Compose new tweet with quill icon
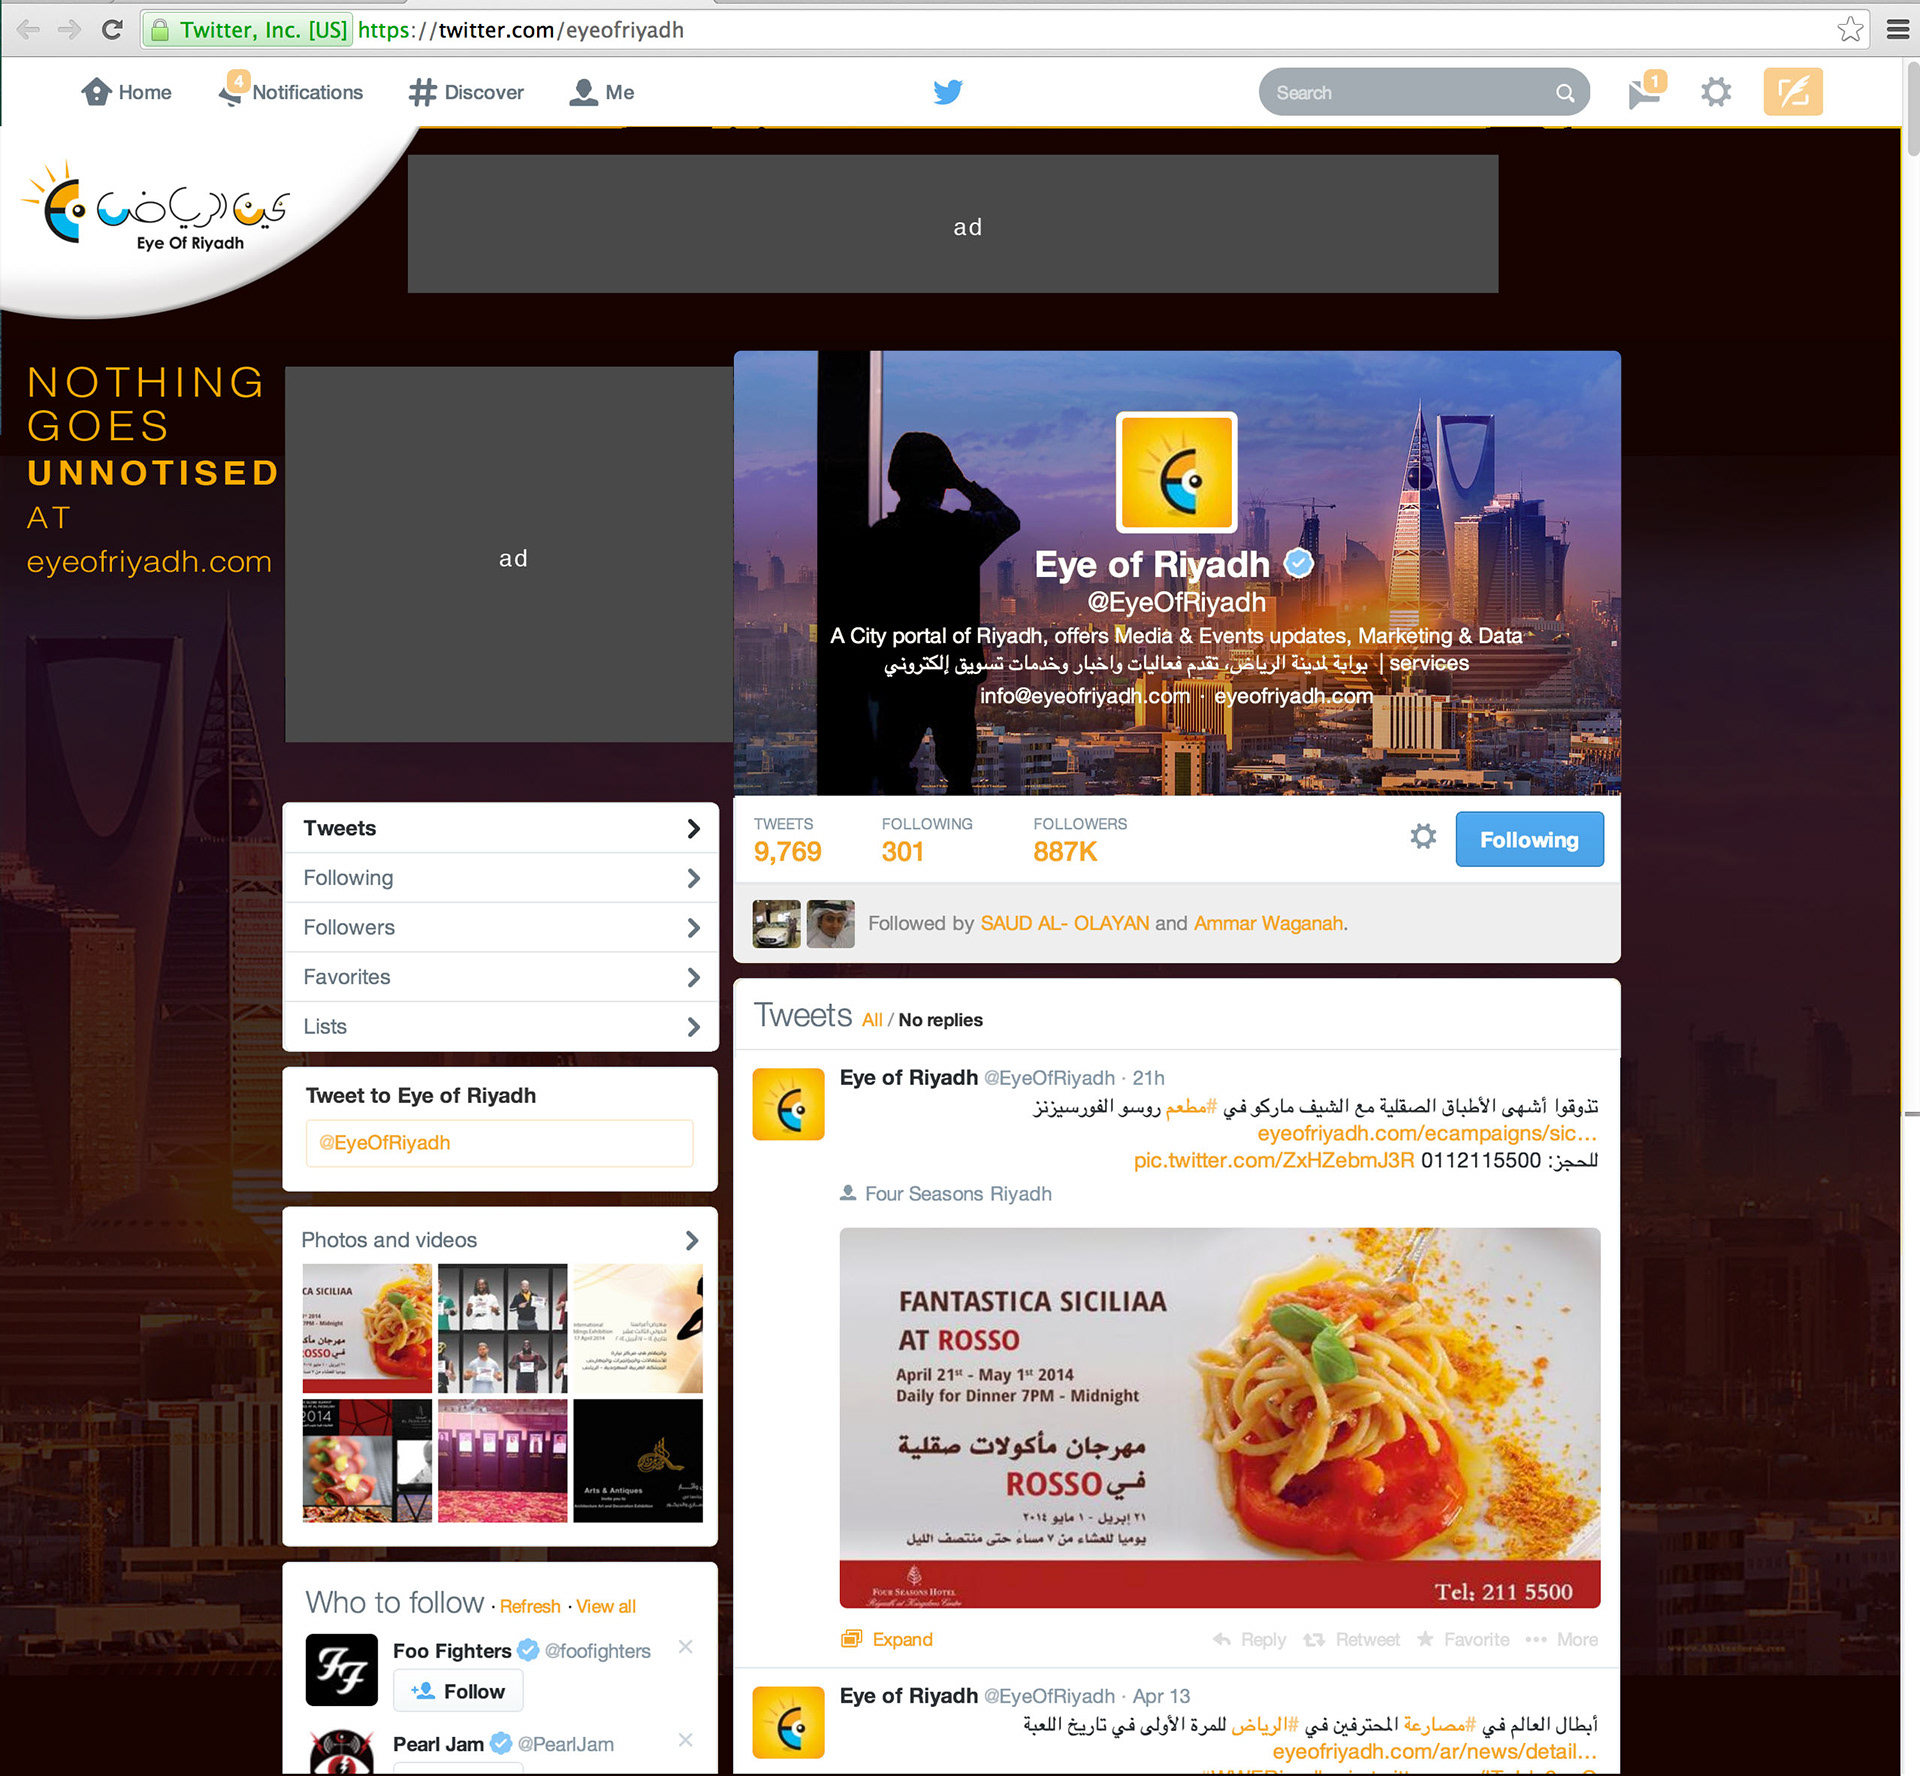The height and width of the screenshot is (1776, 1920). pyautogui.click(x=1793, y=92)
